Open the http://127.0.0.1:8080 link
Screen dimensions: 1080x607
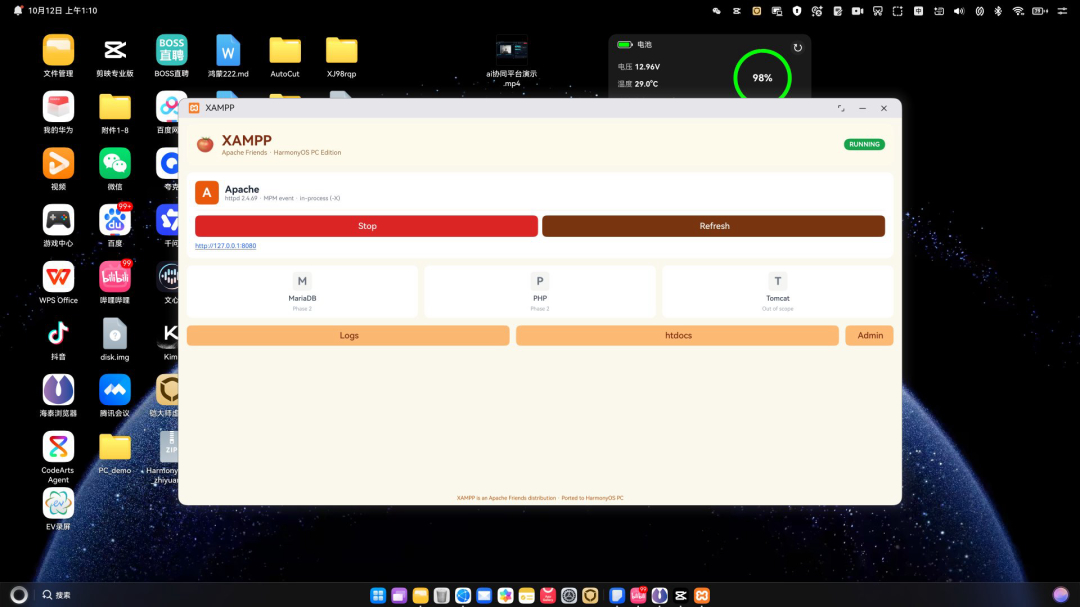(225, 246)
